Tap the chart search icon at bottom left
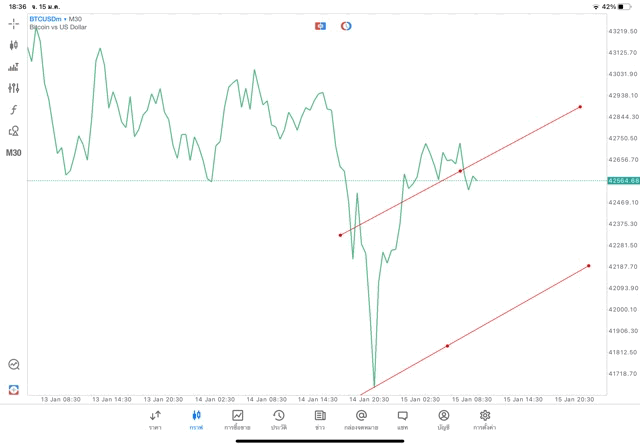The image size is (640, 447). point(14,365)
